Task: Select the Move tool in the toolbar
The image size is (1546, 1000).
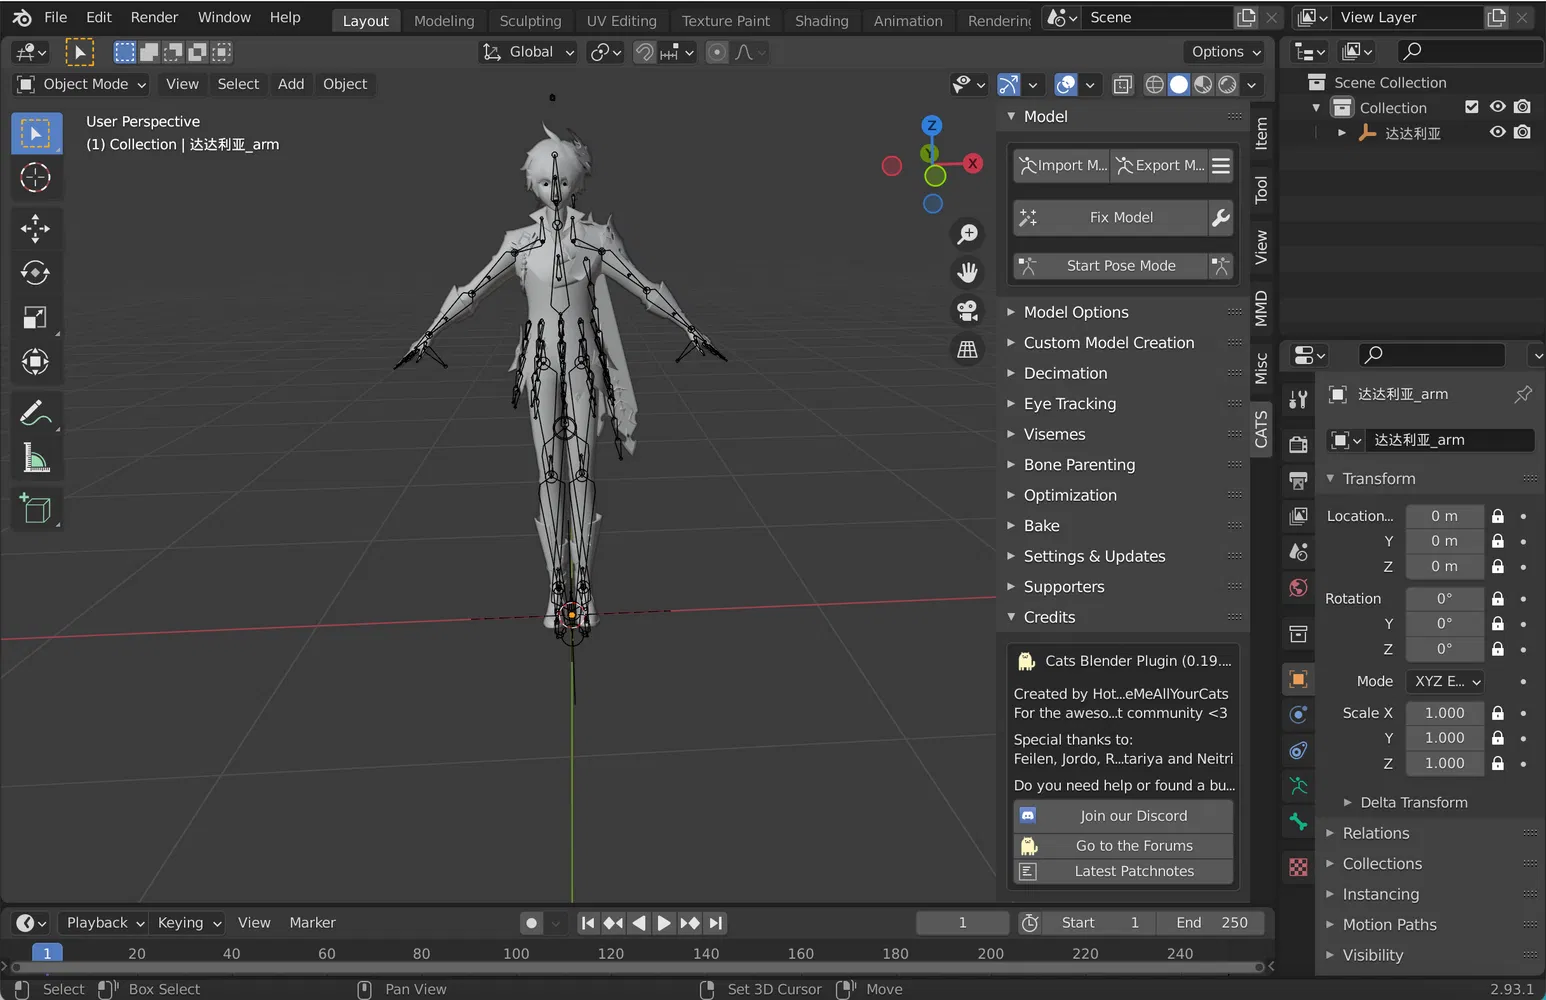Action: [x=35, y=228]
